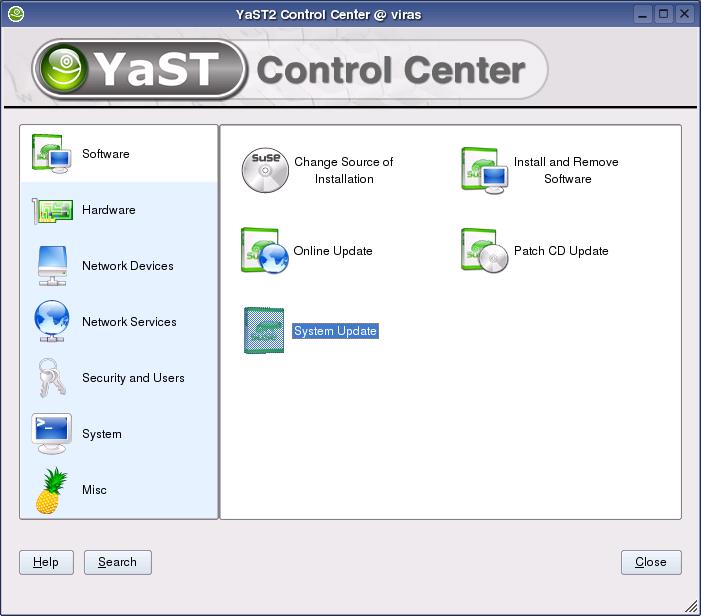Start the Online Update globe icon
The width and height of the screenshot is (701, 616).
(x=265, y=251)
